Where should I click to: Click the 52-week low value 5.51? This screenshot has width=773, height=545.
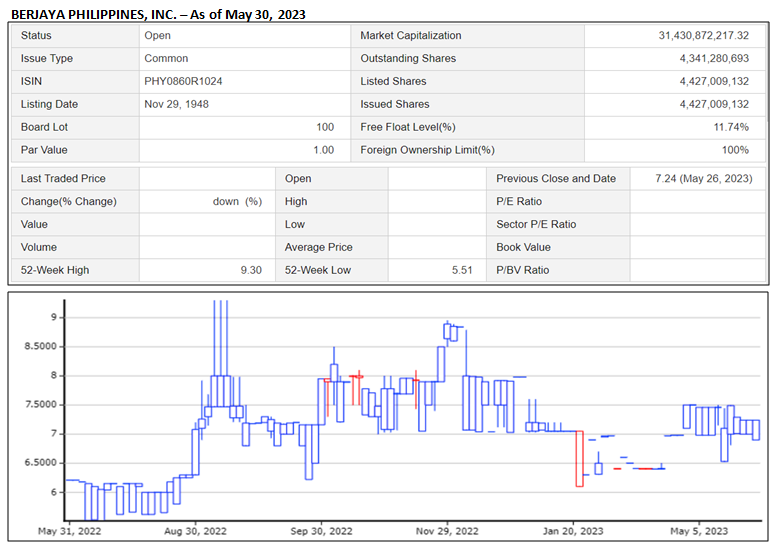tap(462, 270)
